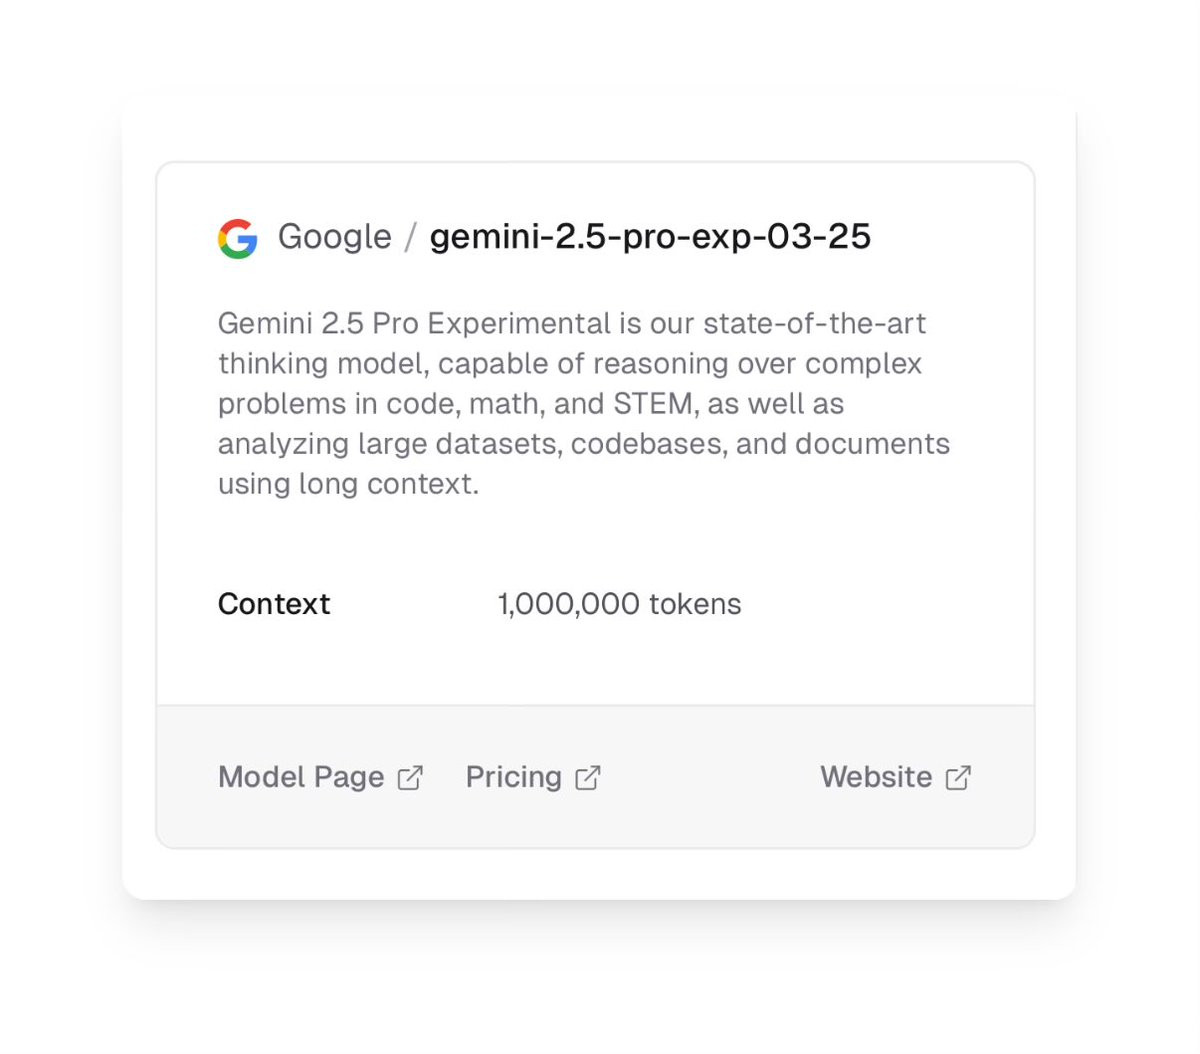Click the model description paragraph
This screenshot has width=1200, height=1054.
tap(584, 403)
